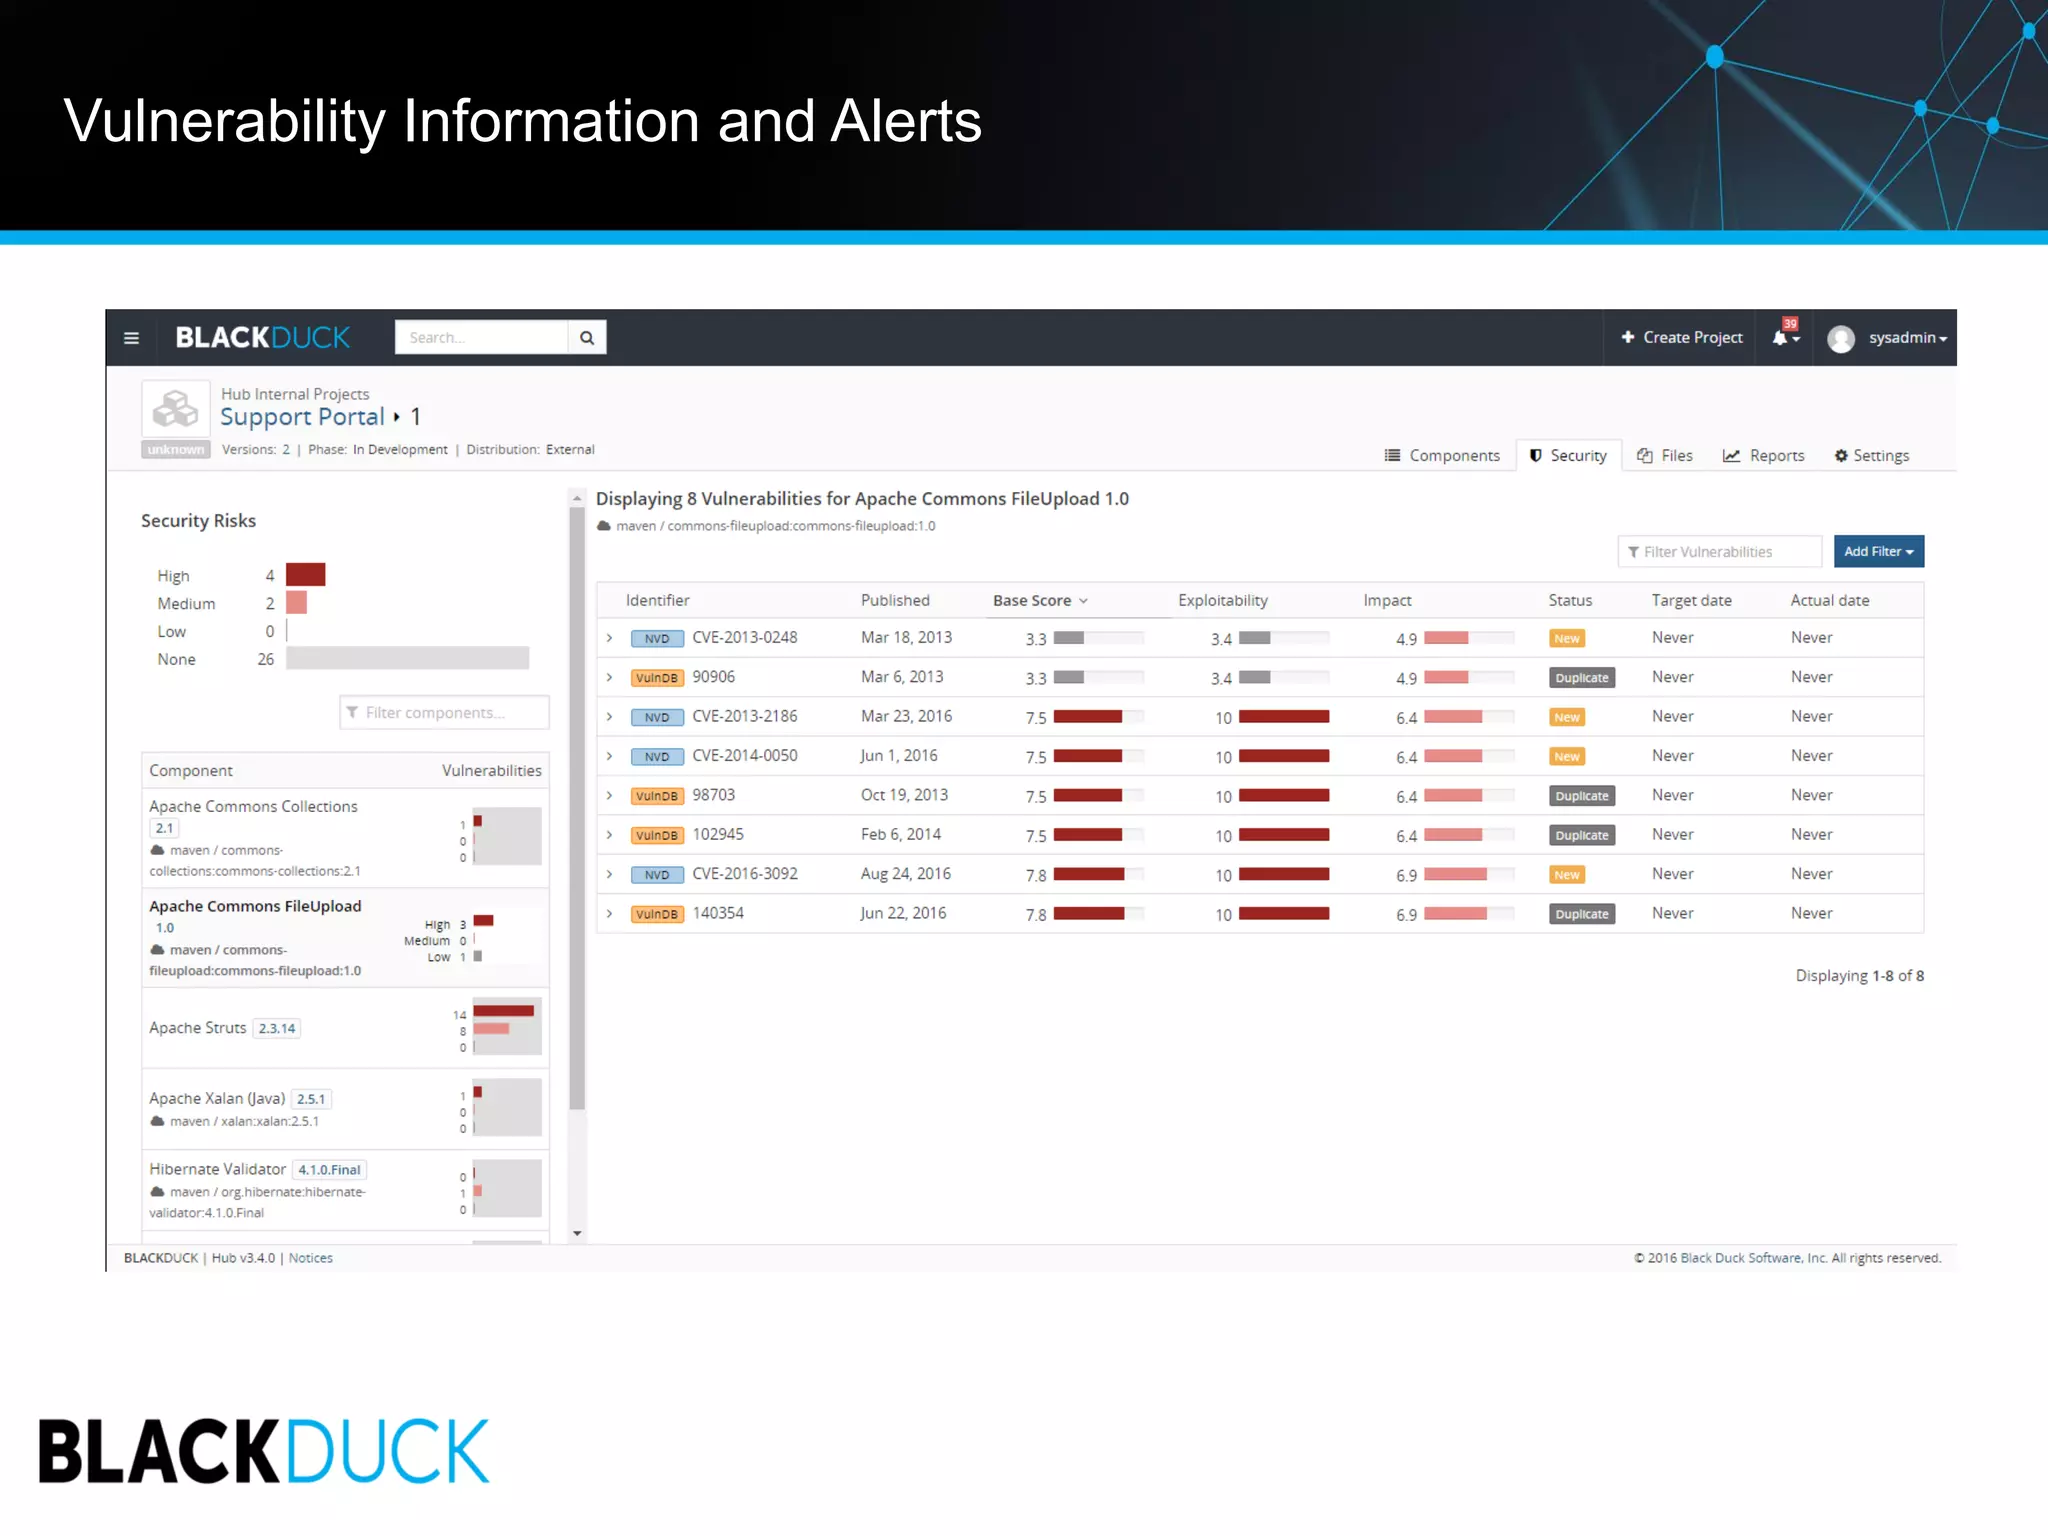Expand the 90906 vulnerability row

point(609,677)
